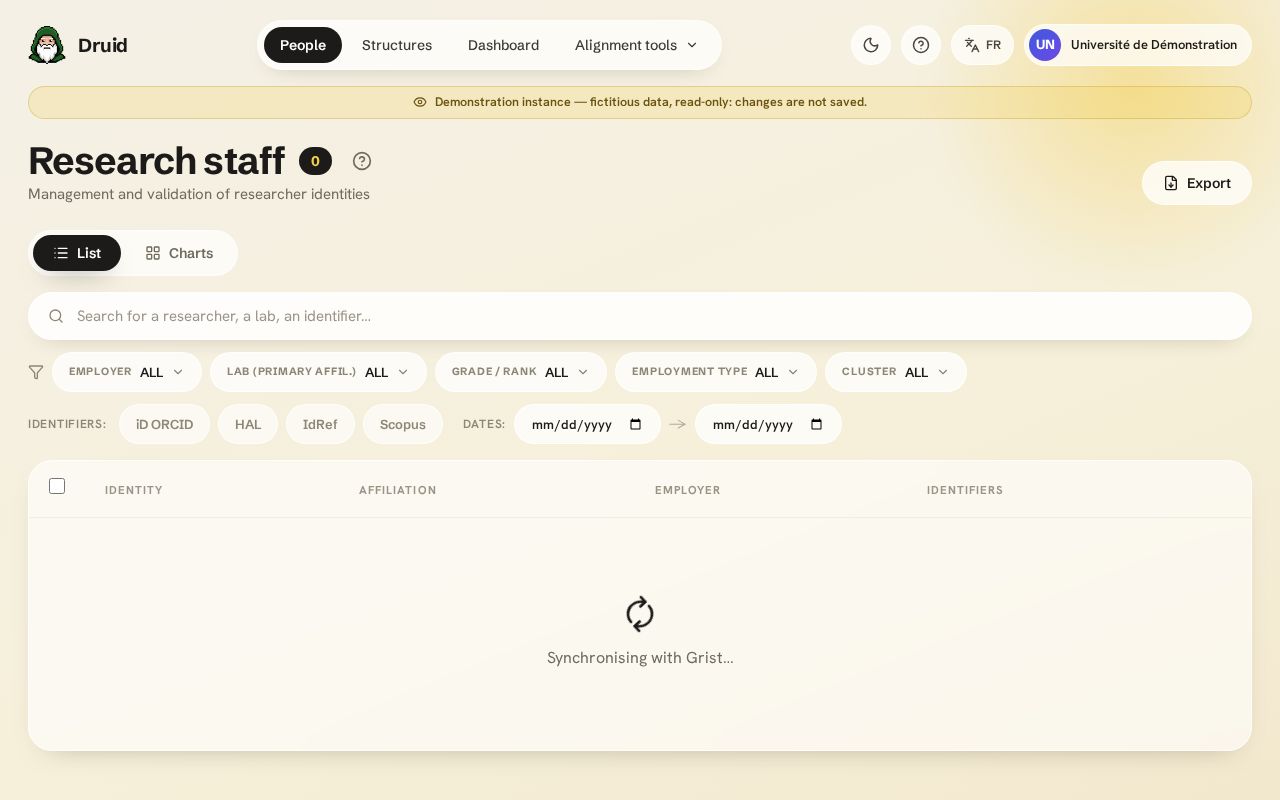Open the end date calendar picker icon
This screenshot has width=1280, height=800.
(817, 424)
